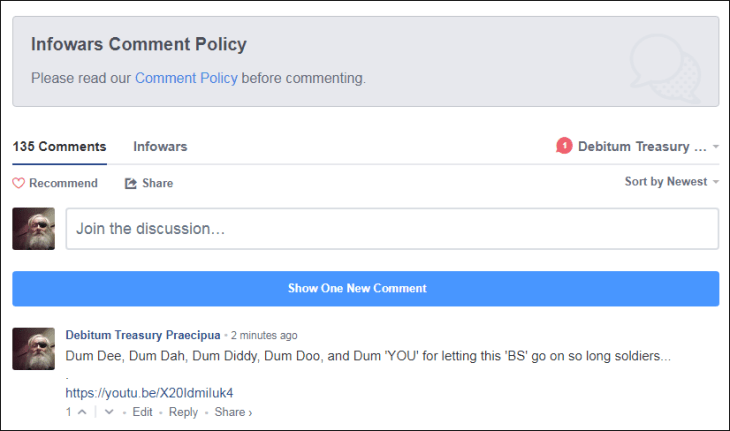Image resolution: width=730 pixels, height=431 pixels.
Task: Upvote the Debitum Treasury comment
Action: point(82,412)
